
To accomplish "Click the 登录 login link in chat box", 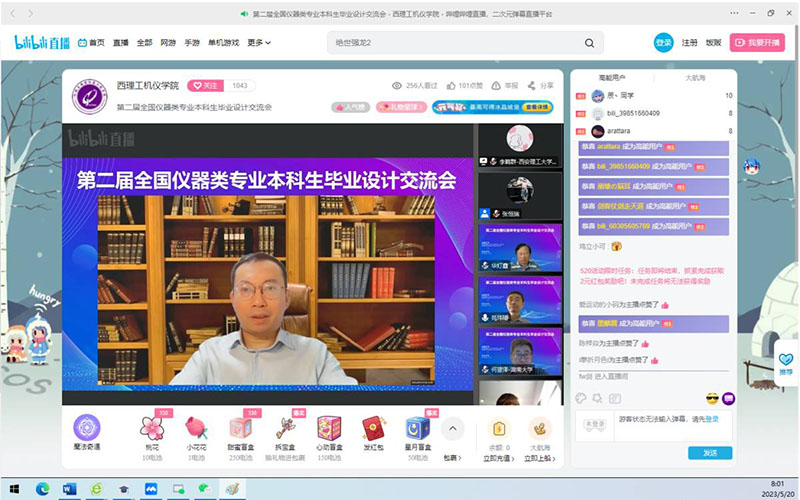I will pos(711,420).
